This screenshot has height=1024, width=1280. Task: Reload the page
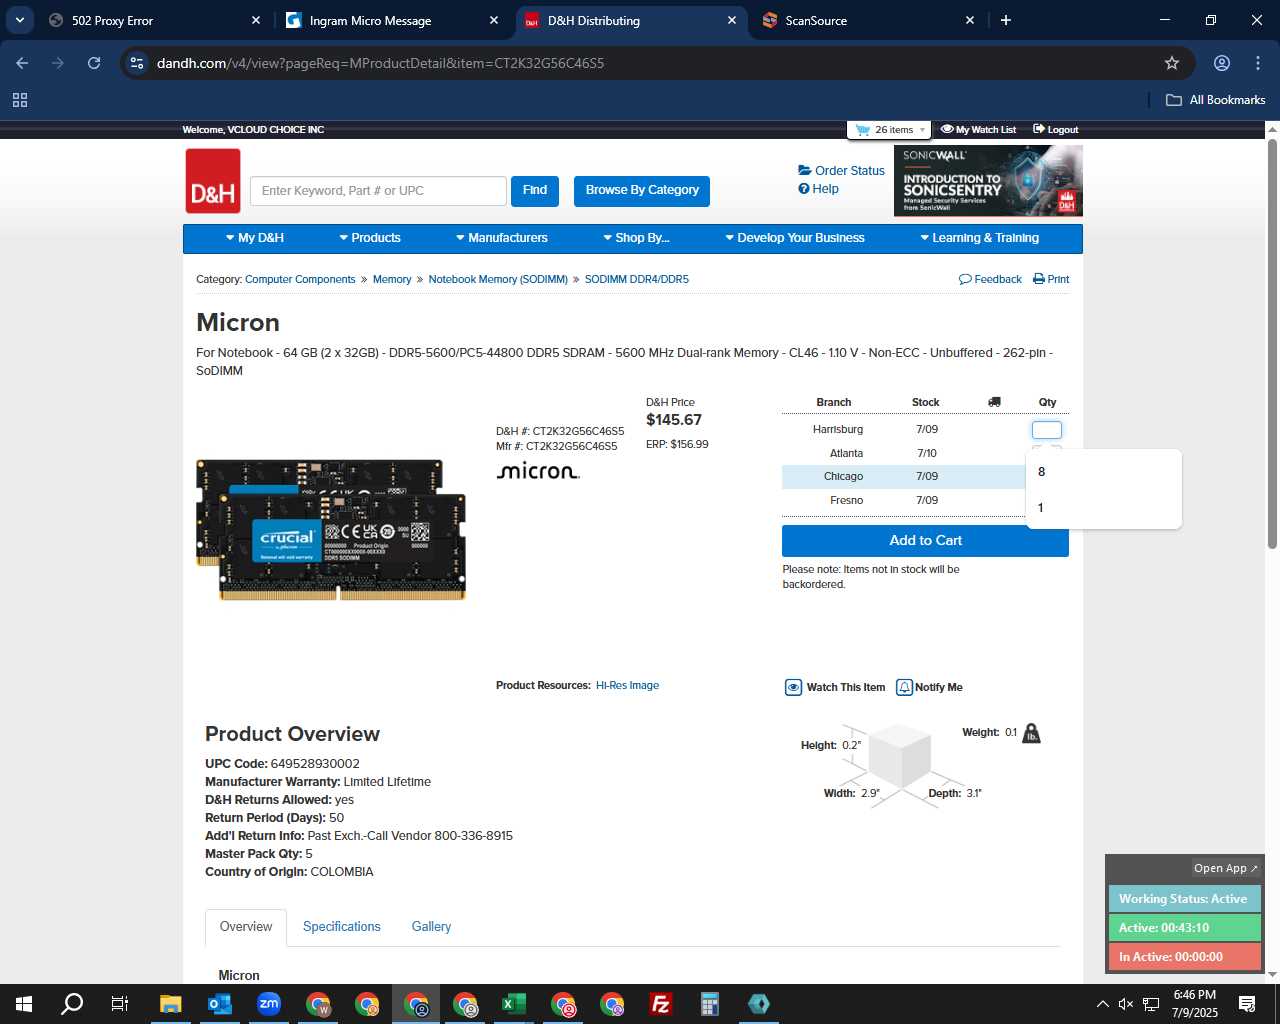(x=94, y=63)
